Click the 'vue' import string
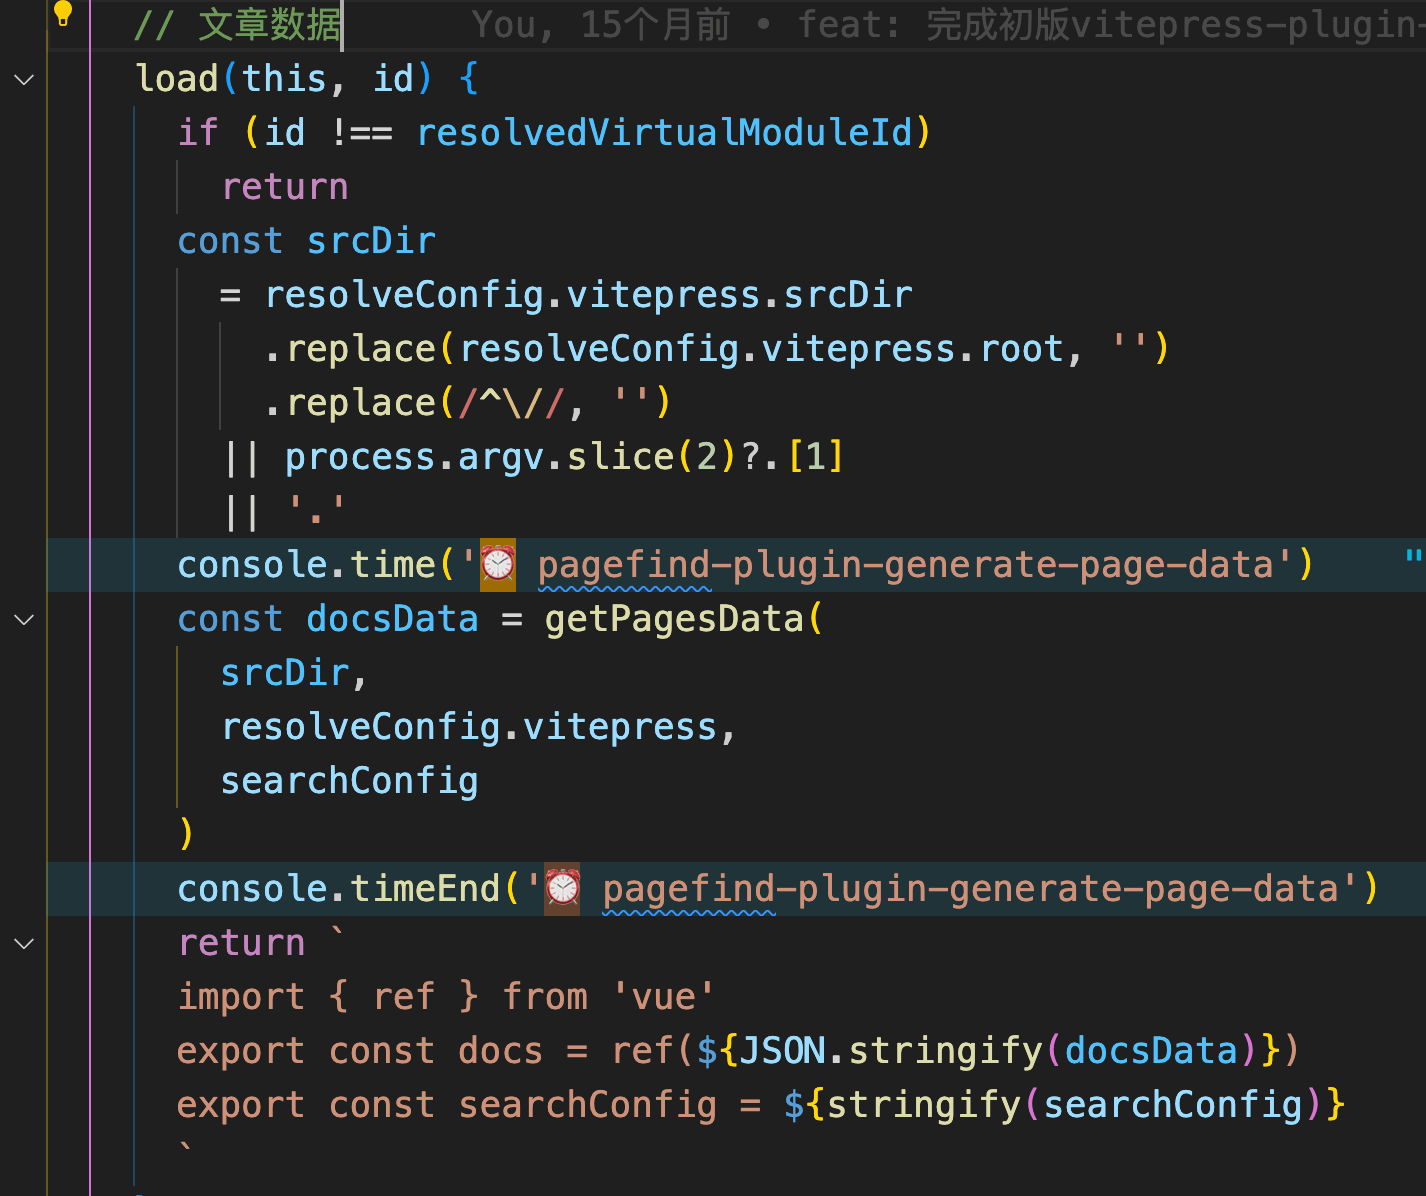This screenshot has height=1196, width=1426. click(664, 997)
